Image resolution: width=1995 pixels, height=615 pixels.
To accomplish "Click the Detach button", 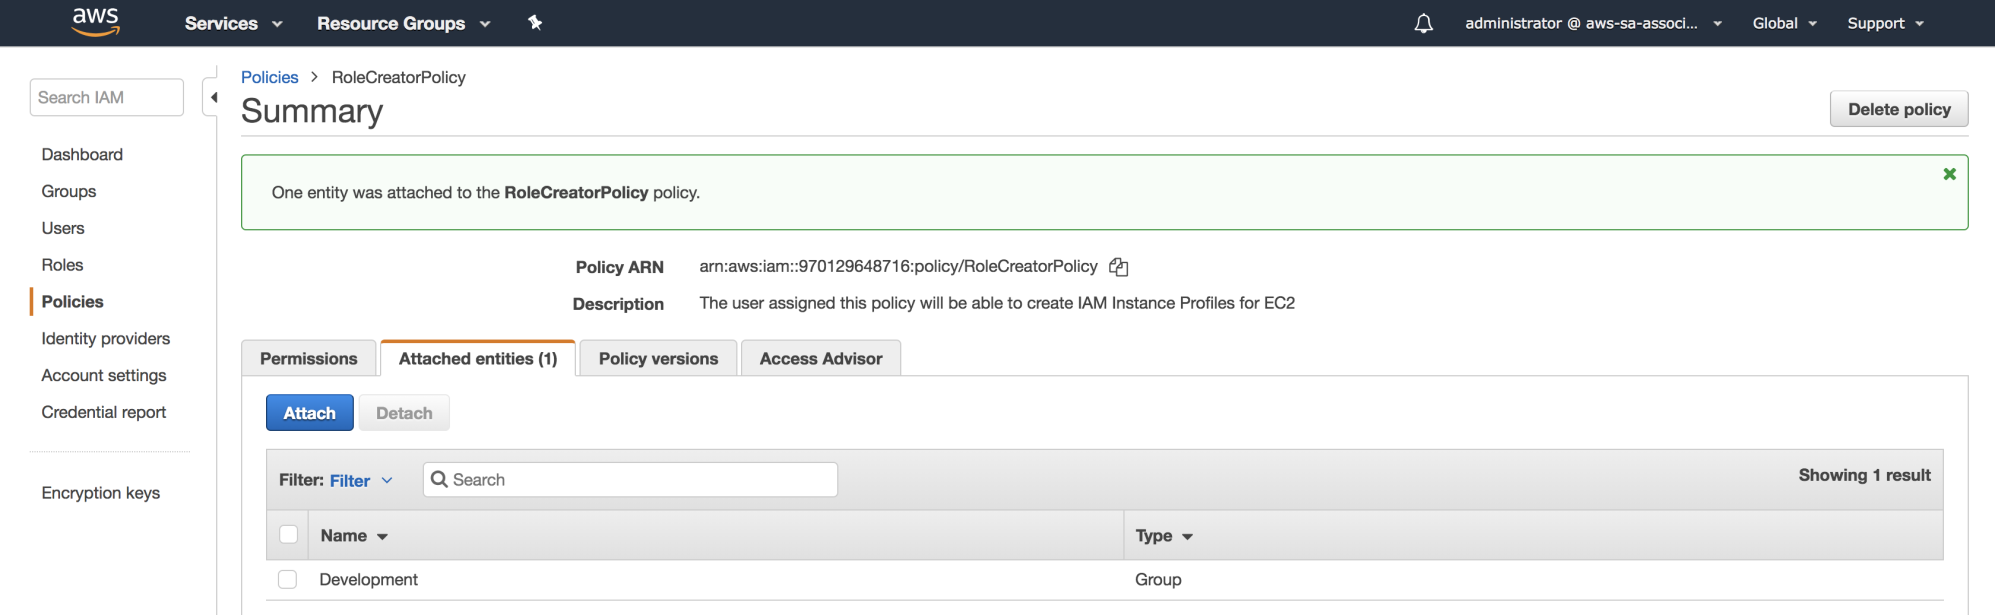I will point(404,413).
